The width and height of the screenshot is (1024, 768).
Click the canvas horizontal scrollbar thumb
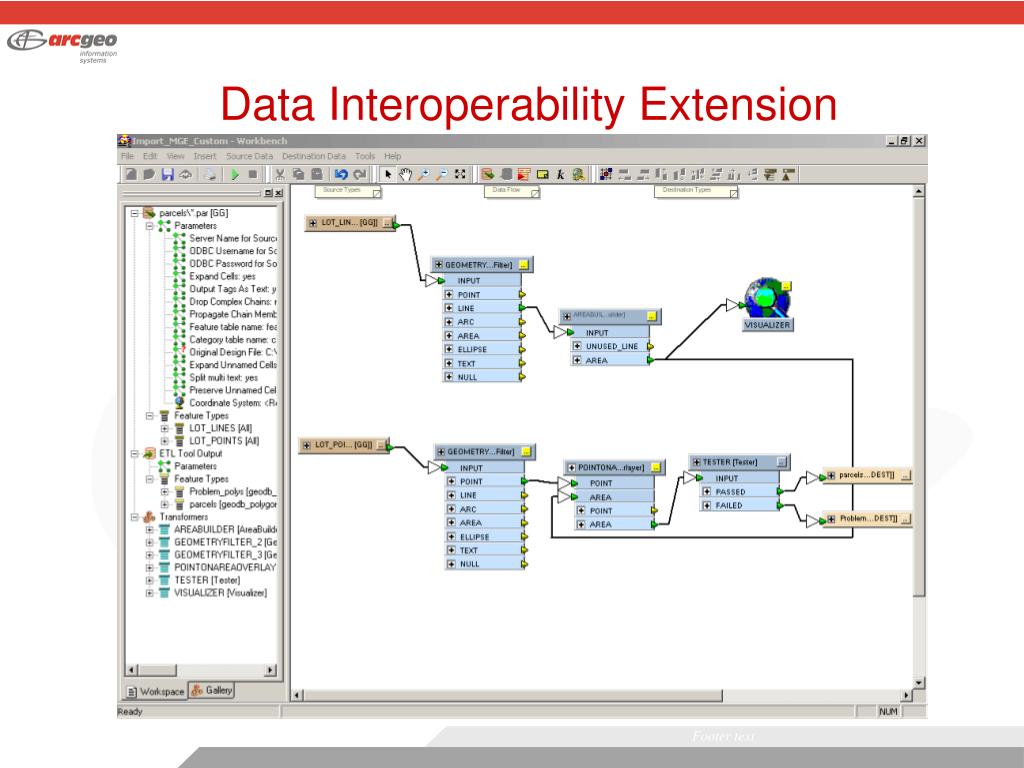point(513,696)
